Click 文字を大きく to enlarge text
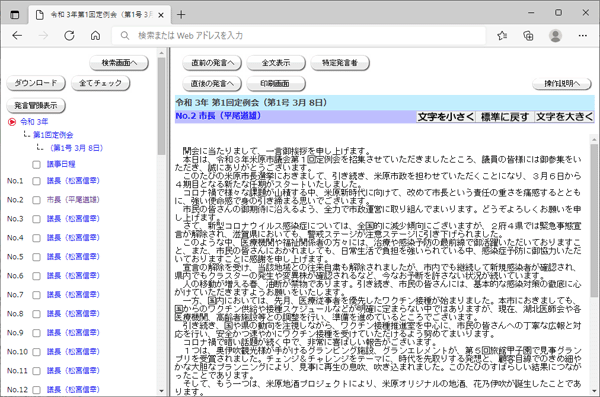Screen dimensions: 600x397 (x=564, y=117)
